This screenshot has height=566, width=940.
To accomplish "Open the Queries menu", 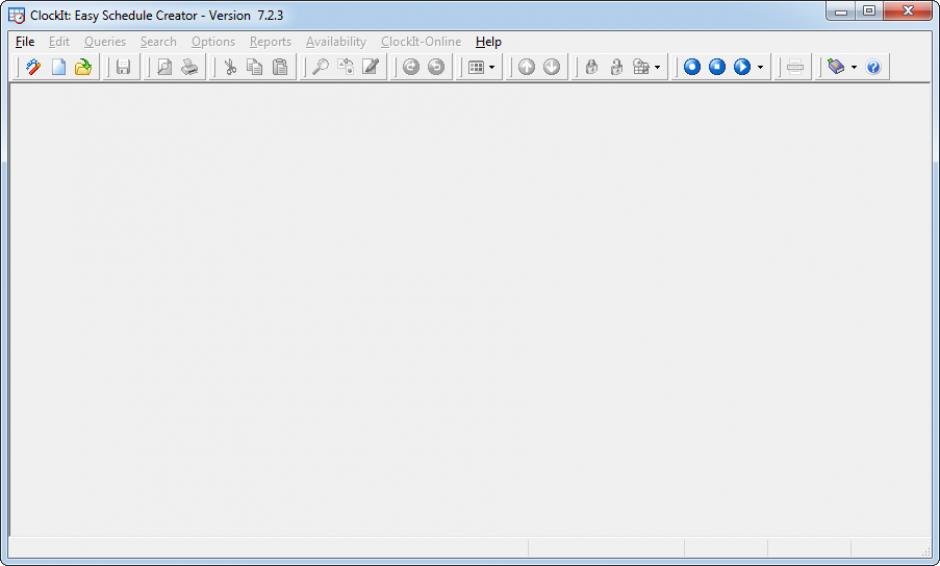I will 105,41.
